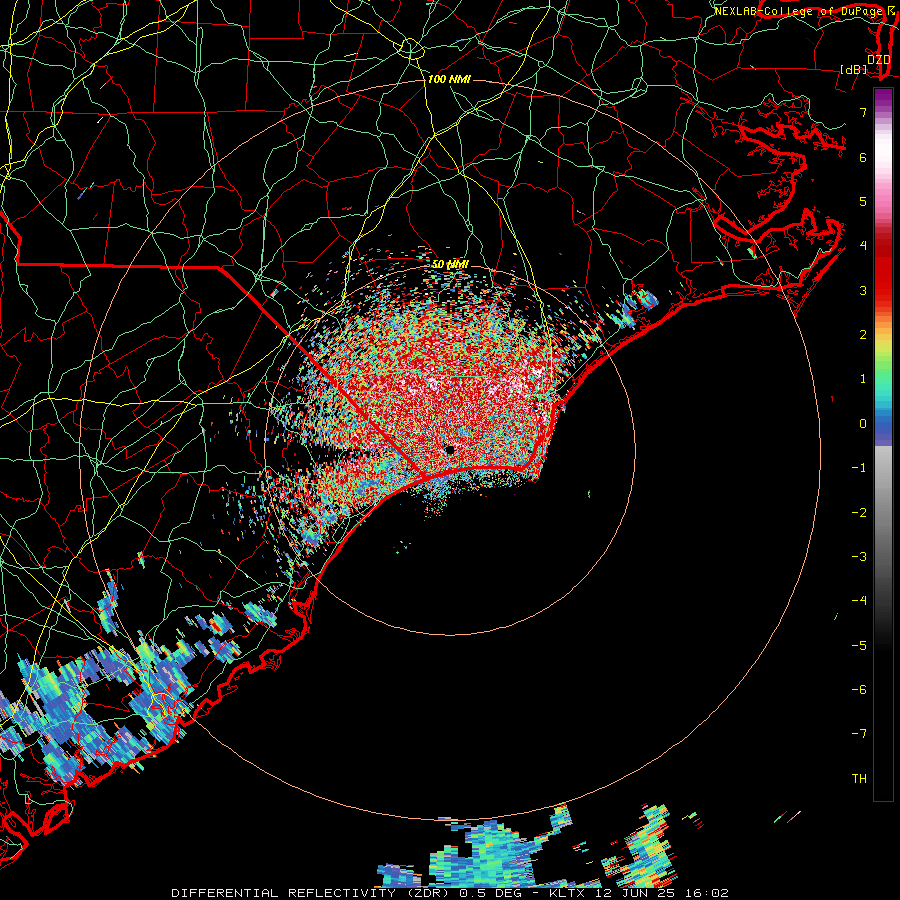Click the 1 value on the color scale

(x=863, y=379)
